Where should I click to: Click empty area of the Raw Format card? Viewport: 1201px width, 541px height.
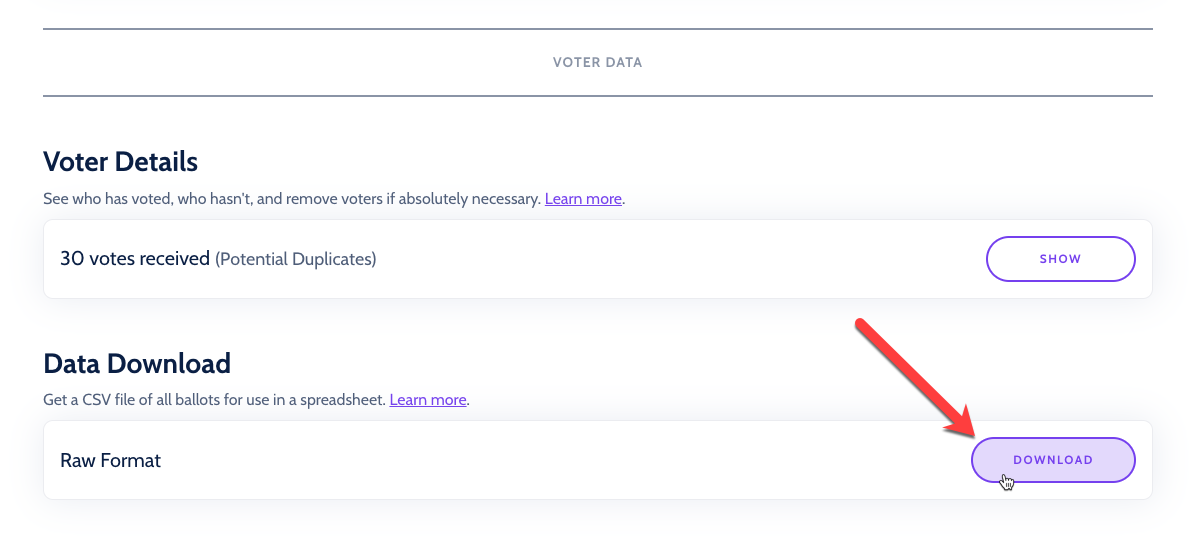click(560, 460)
